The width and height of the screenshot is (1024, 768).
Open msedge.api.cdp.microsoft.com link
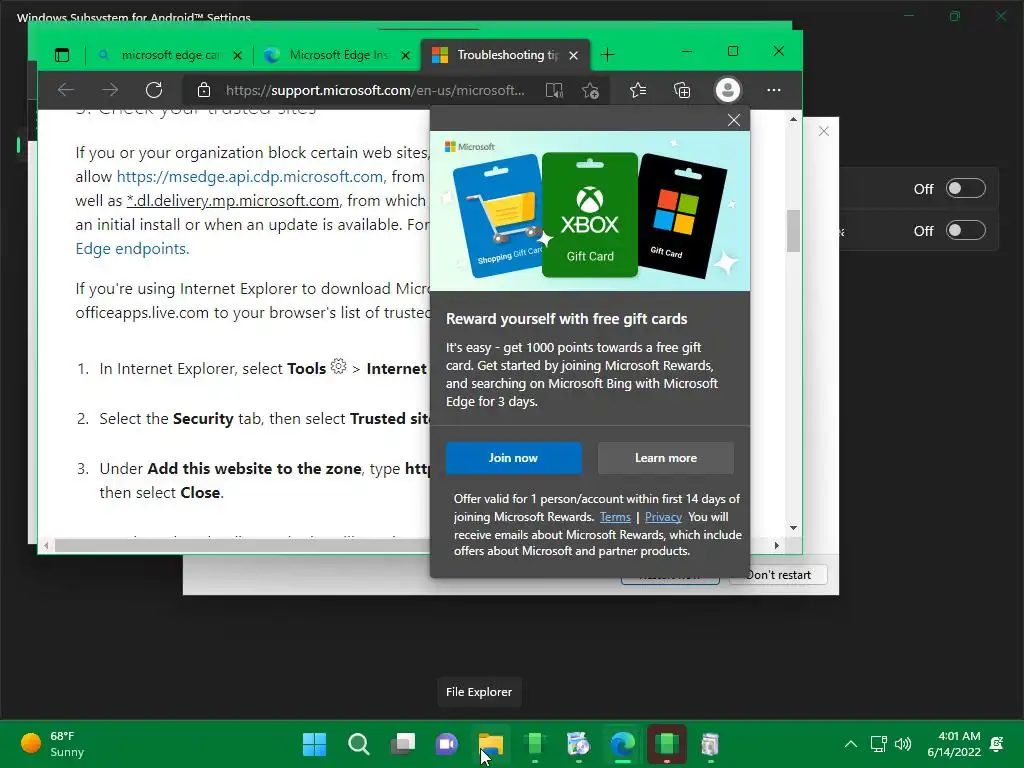point(249,176)
